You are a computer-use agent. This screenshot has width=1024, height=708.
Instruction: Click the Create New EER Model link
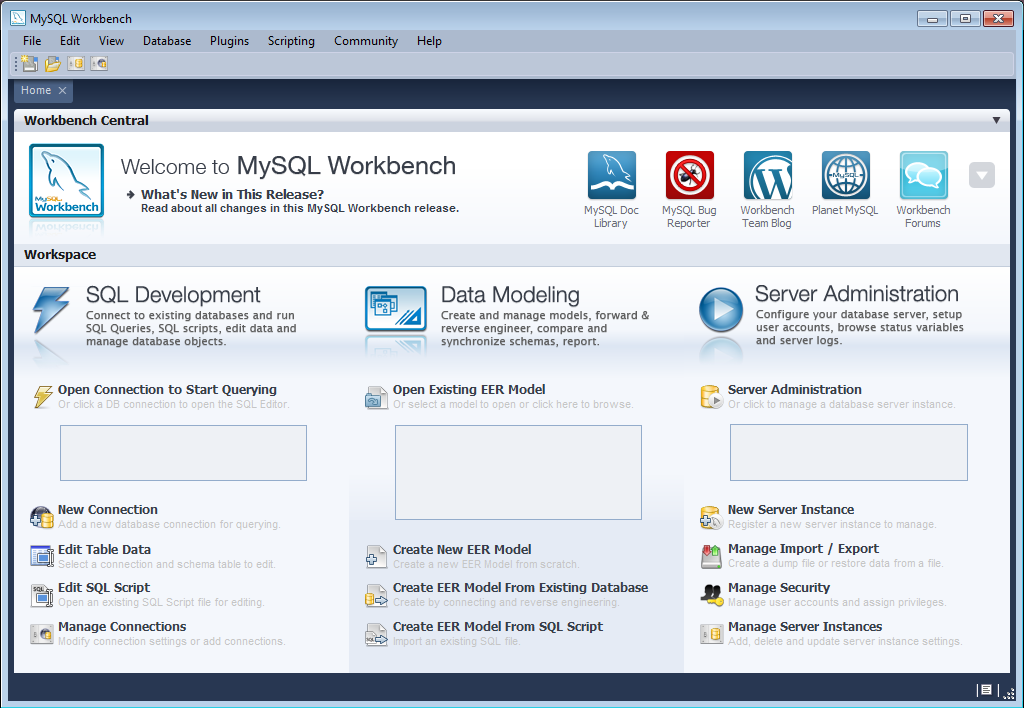[462, 549]
